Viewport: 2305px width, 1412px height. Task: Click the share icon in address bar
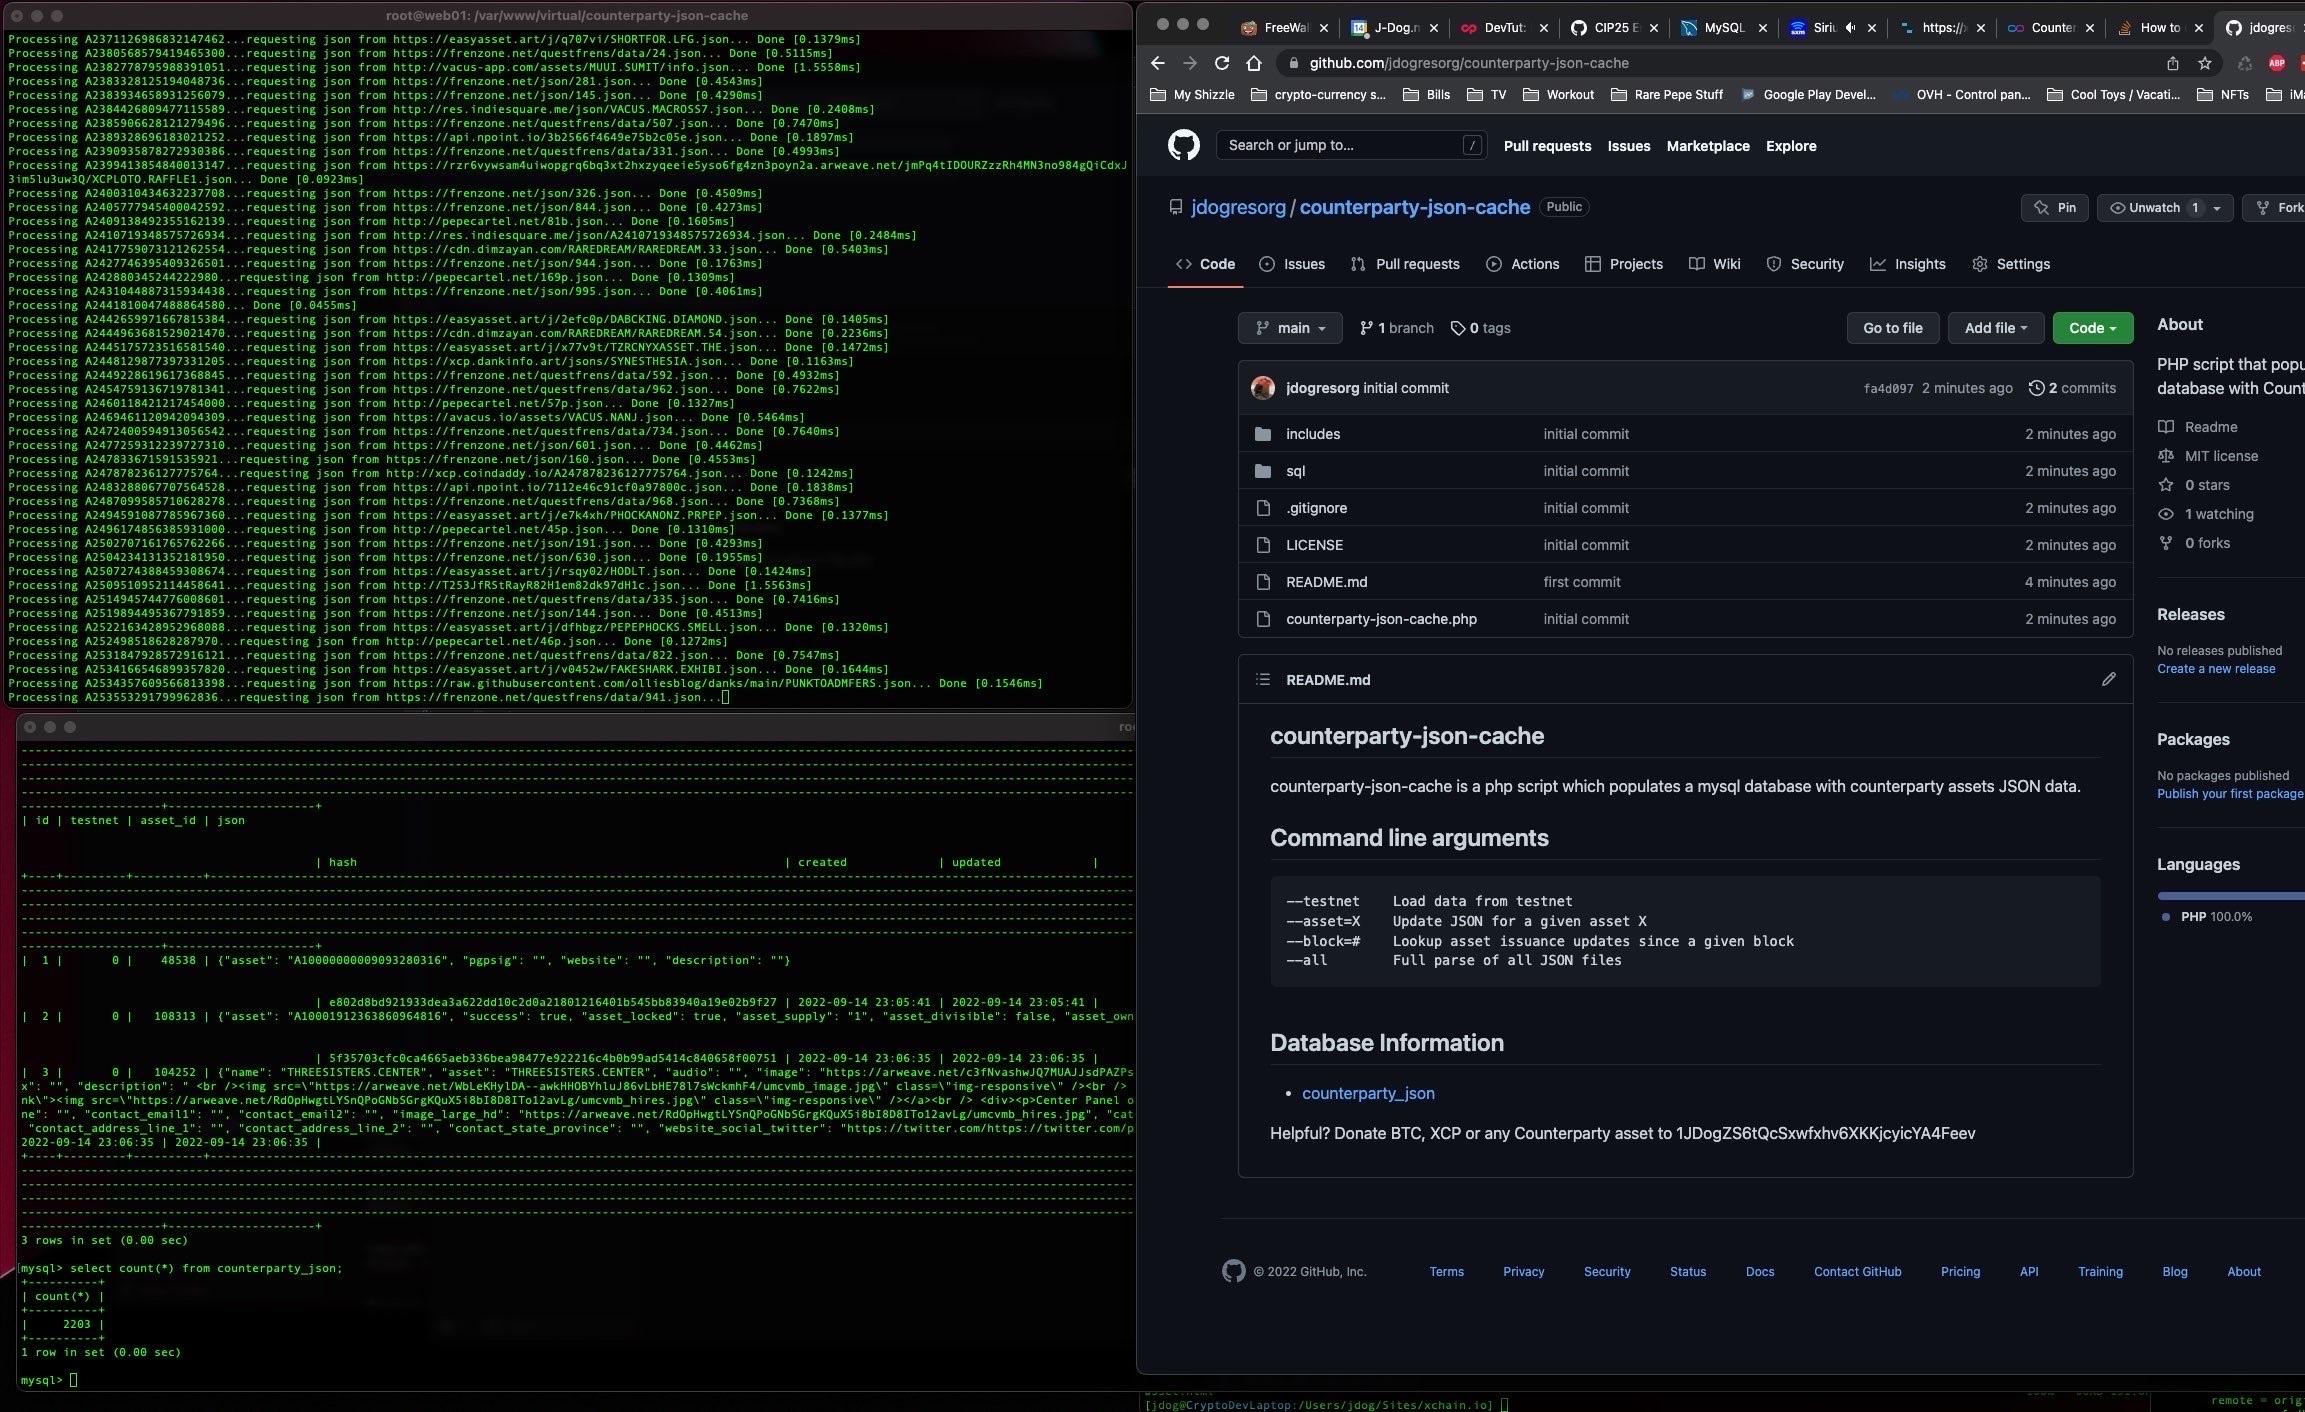point(2173,63)
